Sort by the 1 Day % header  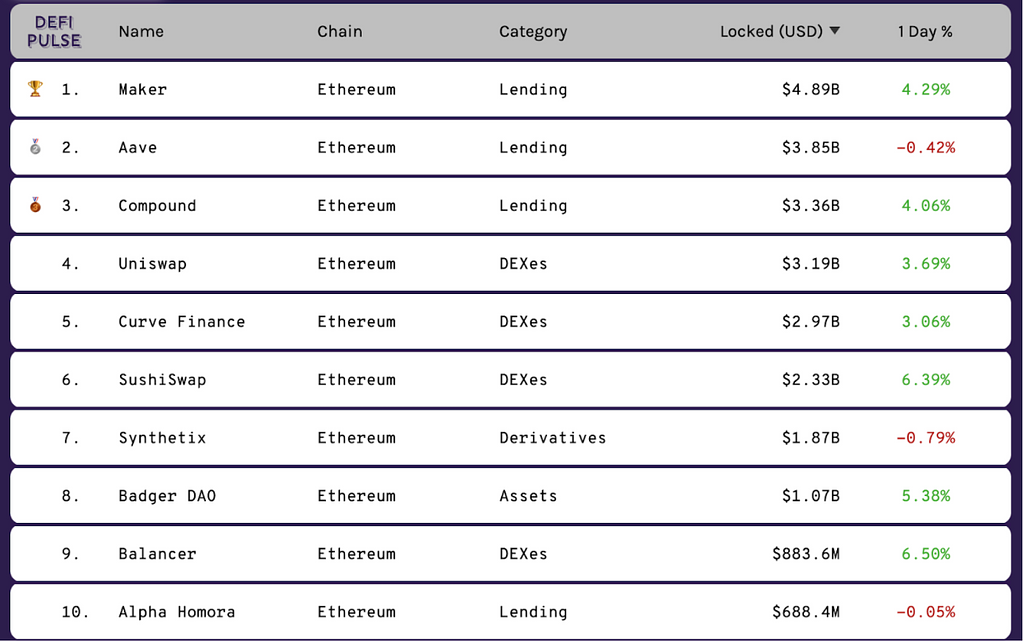[925, 32]
